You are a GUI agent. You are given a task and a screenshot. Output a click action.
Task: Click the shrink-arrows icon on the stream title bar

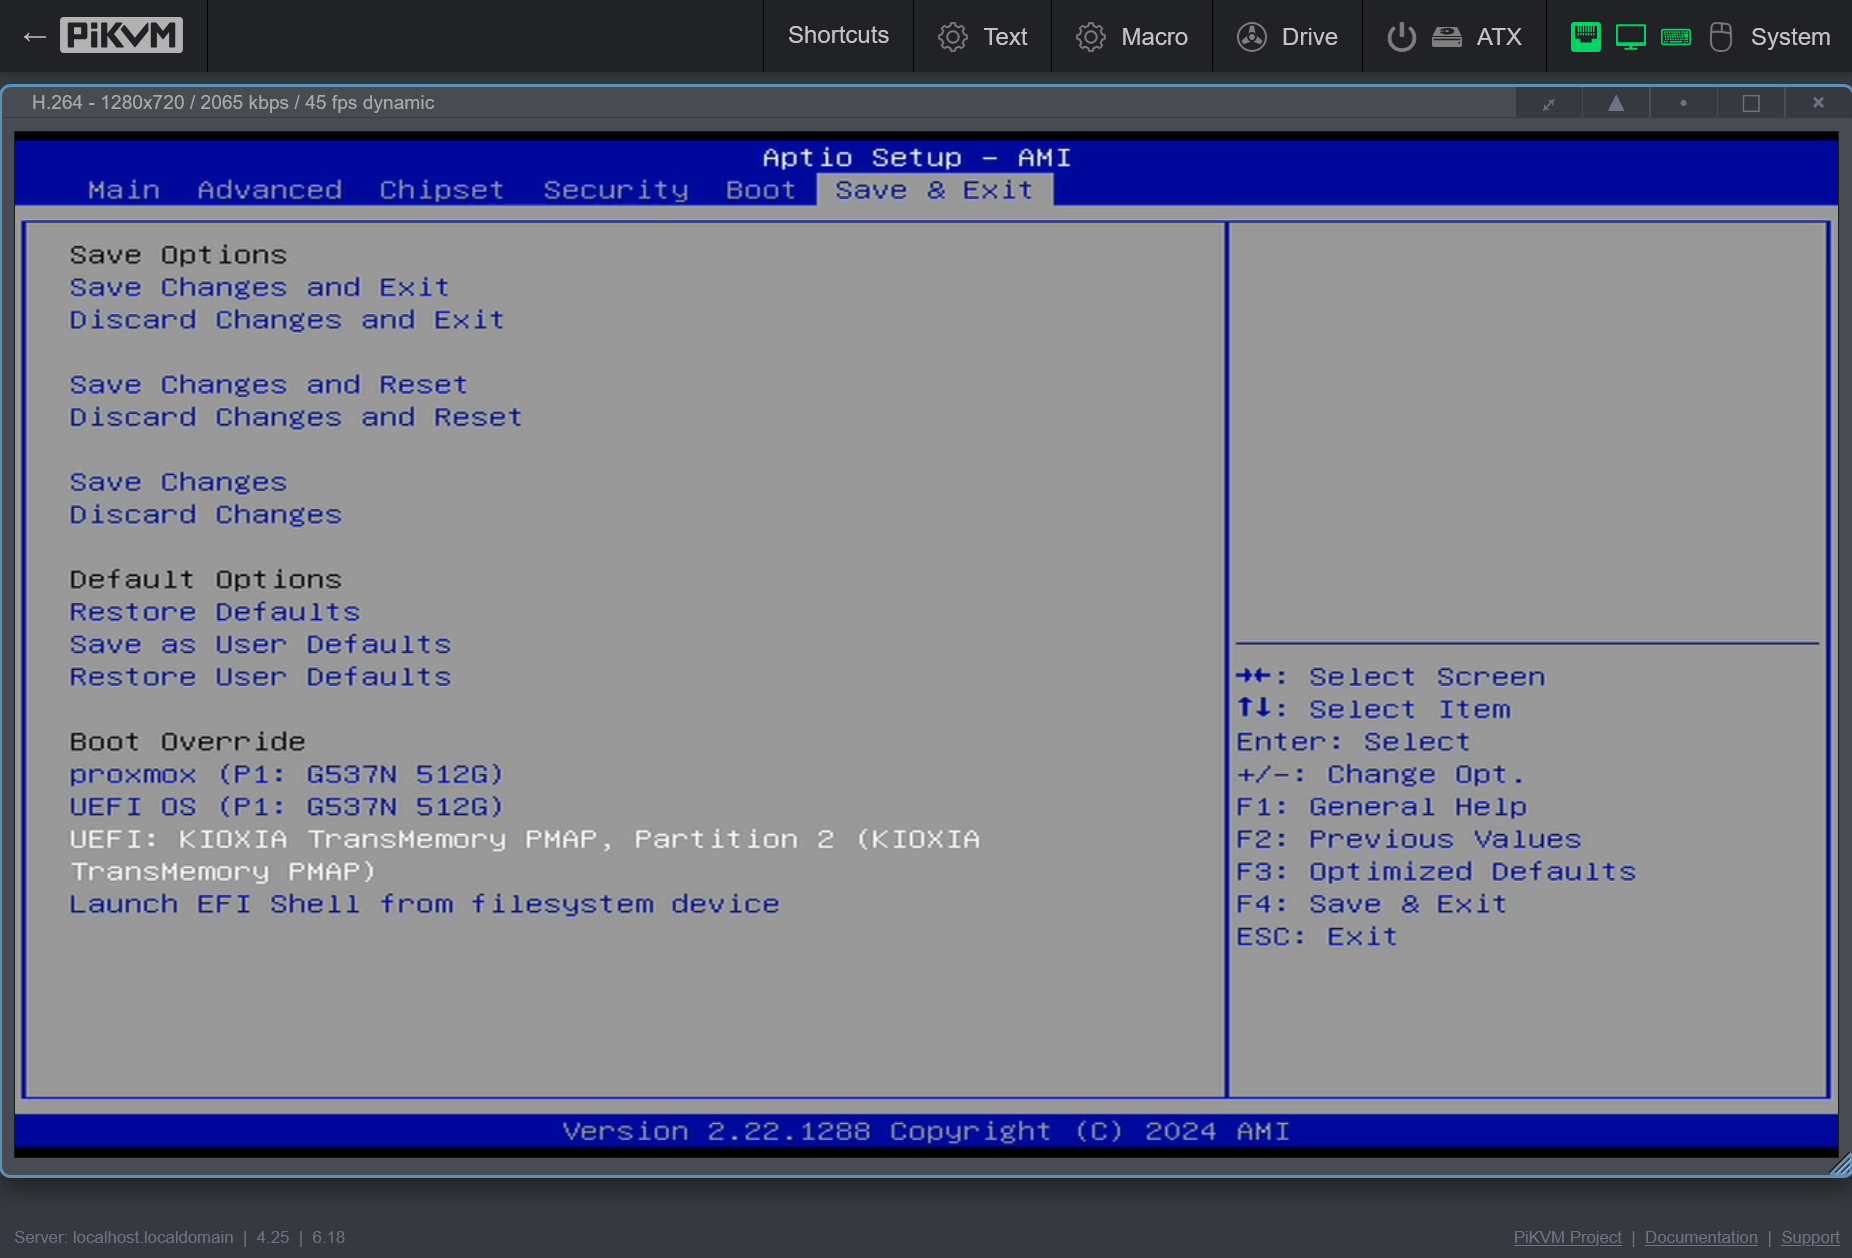click(1548, 103)
